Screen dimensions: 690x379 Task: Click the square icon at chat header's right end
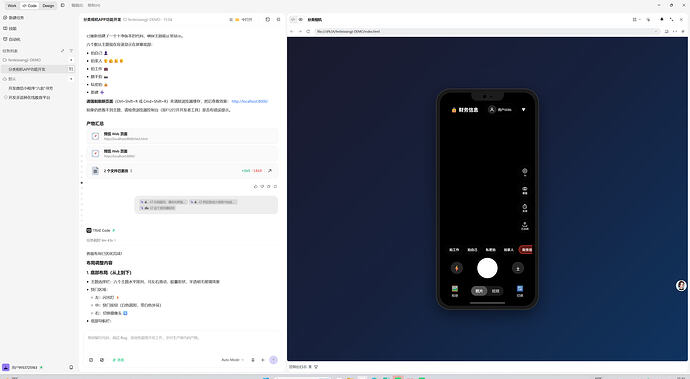coord(278,19)
